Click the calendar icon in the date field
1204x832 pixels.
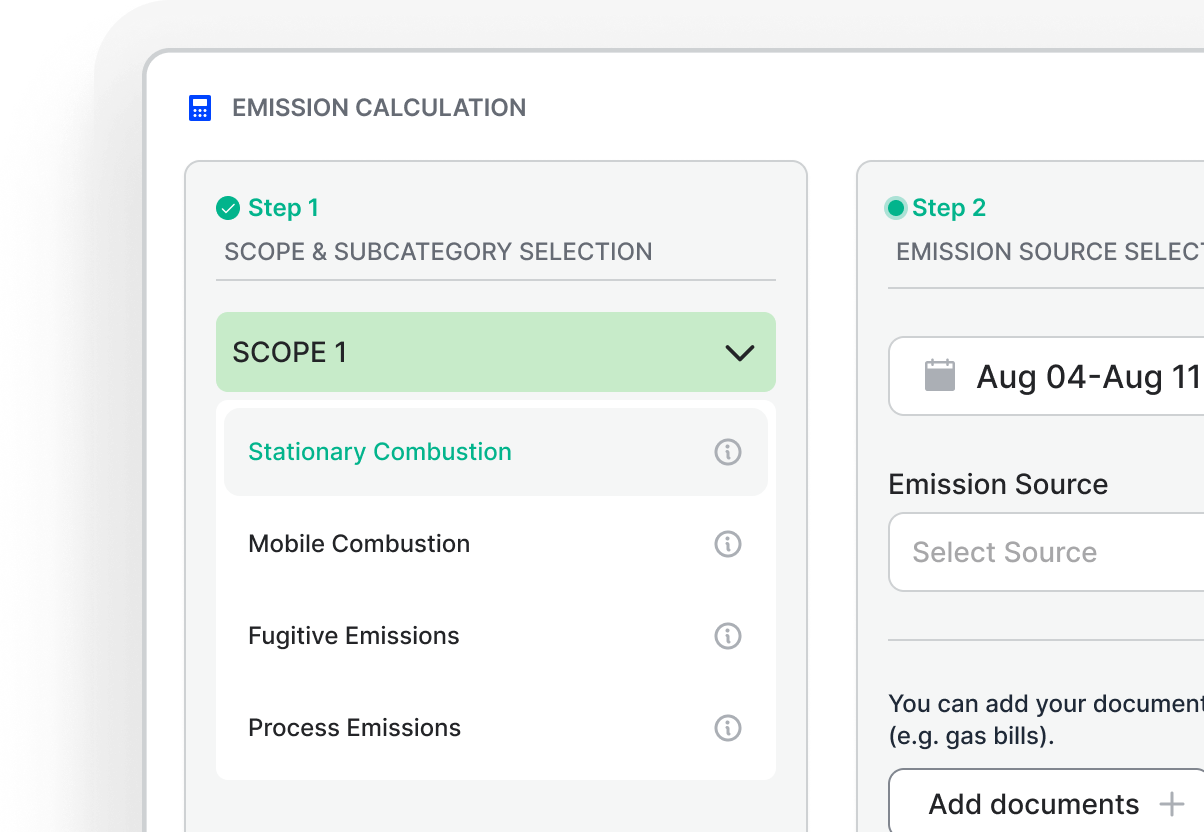[x=939, y=375]
